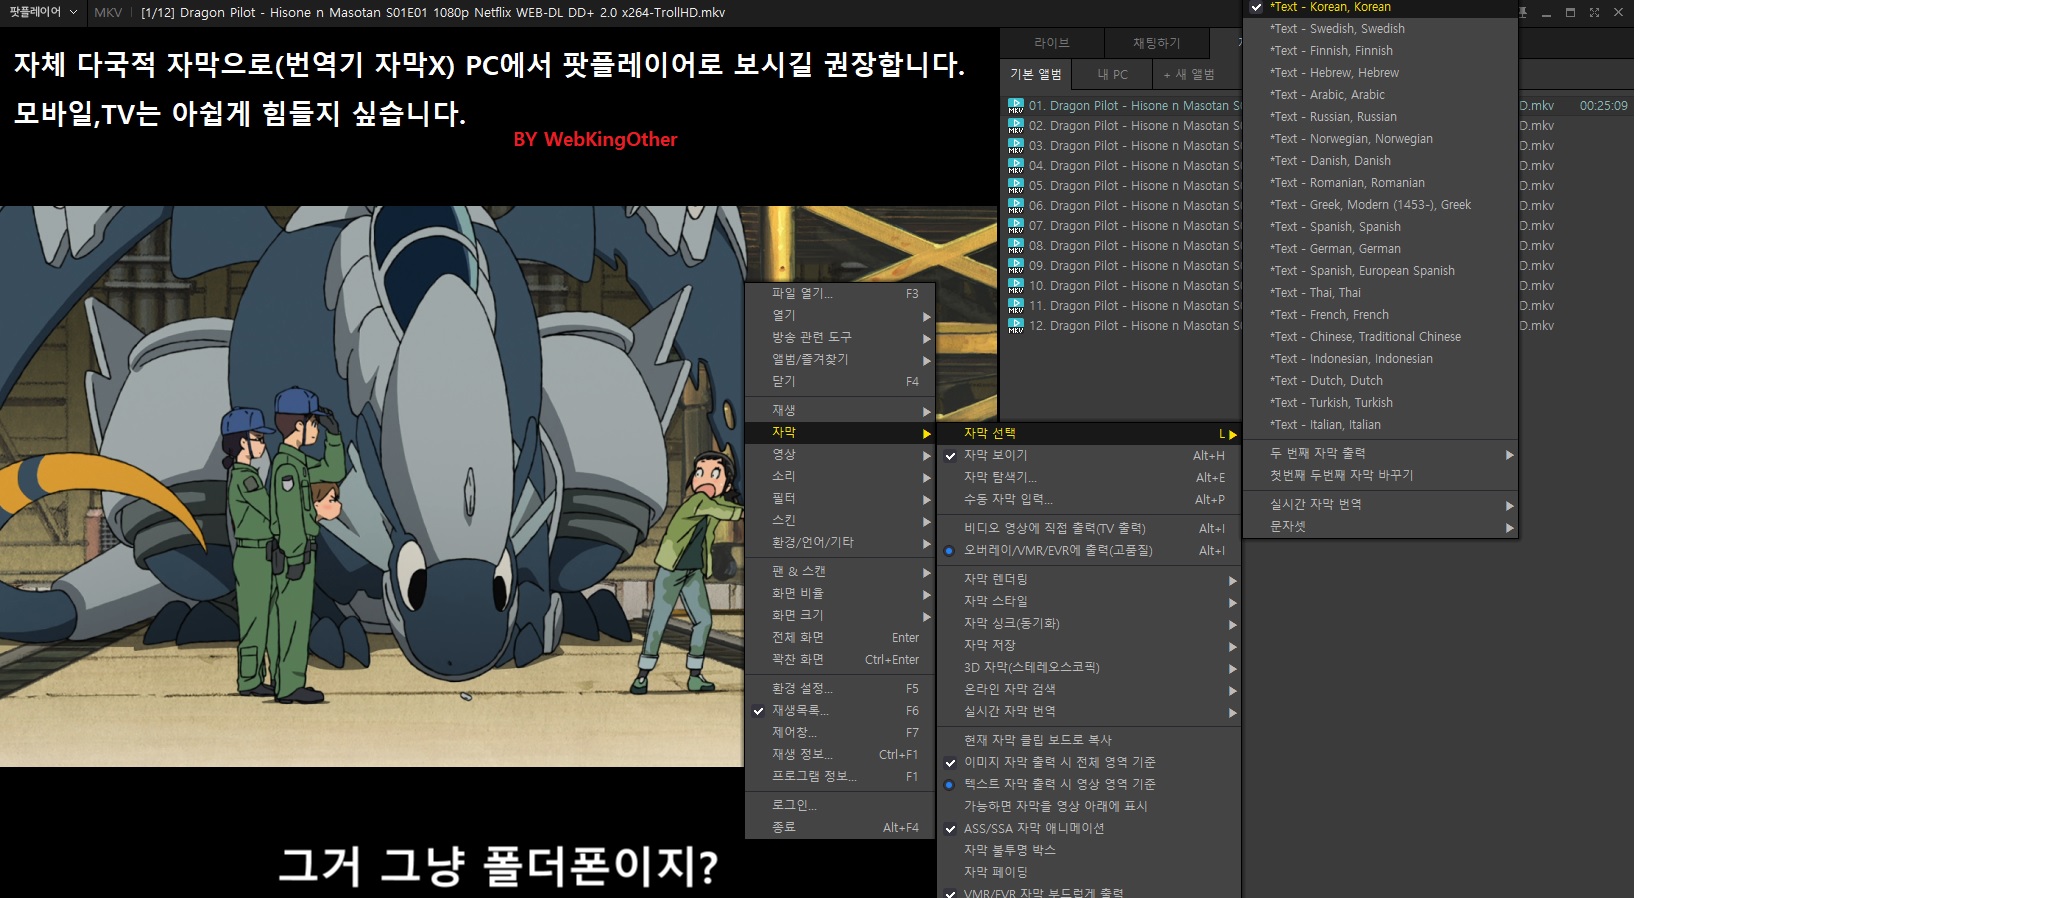
Task: Select German subtitle track
Action: (1380, 249)
